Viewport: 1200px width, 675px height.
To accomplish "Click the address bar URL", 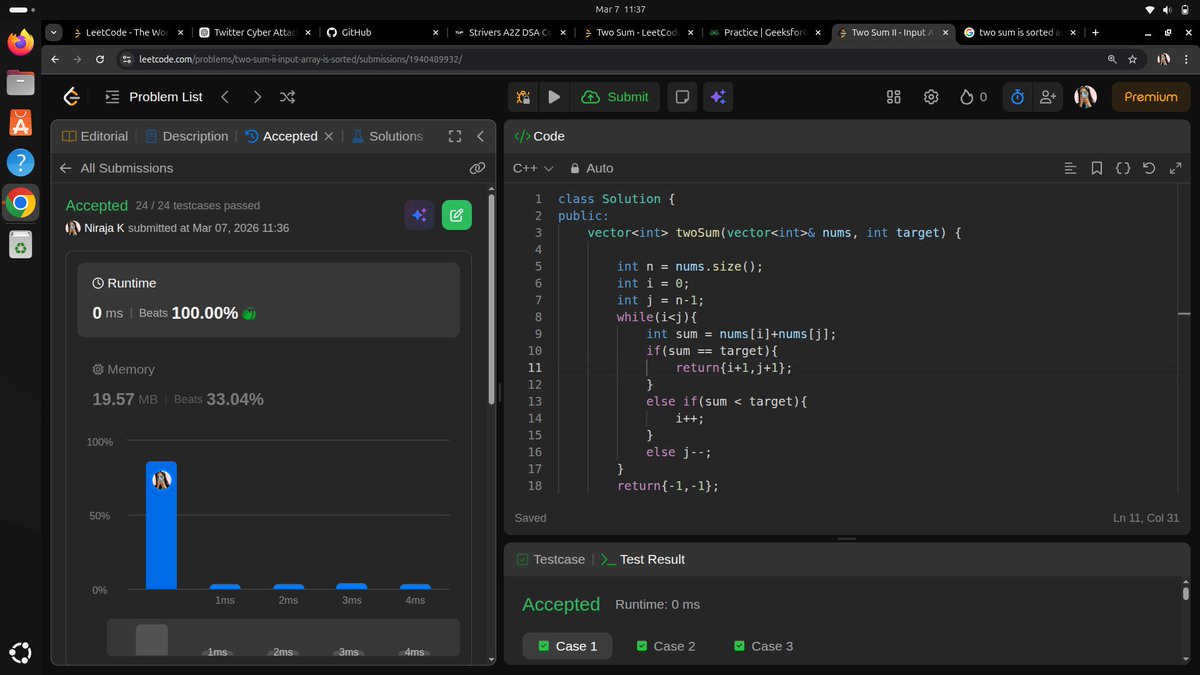I will [x=299, y=59].
